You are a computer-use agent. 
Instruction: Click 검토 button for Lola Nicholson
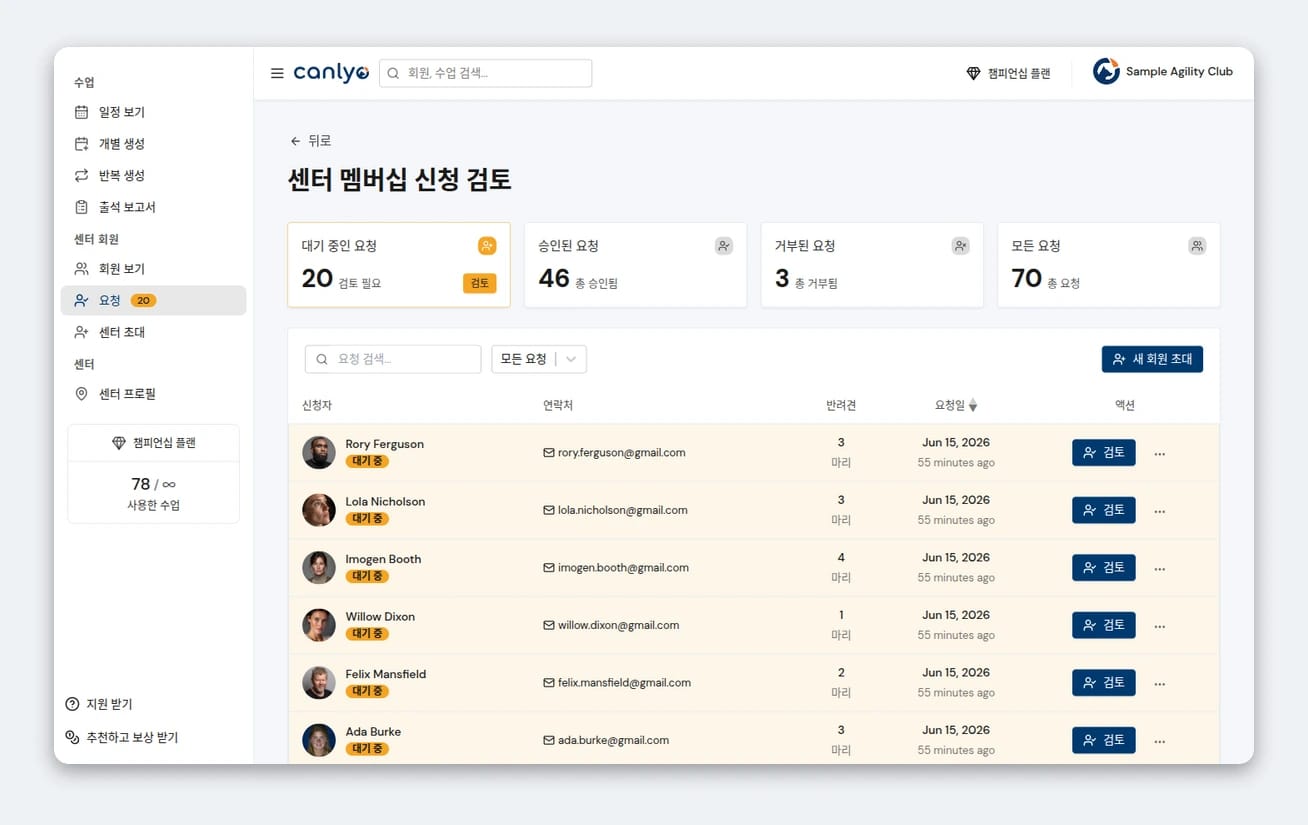point(1104,510)
